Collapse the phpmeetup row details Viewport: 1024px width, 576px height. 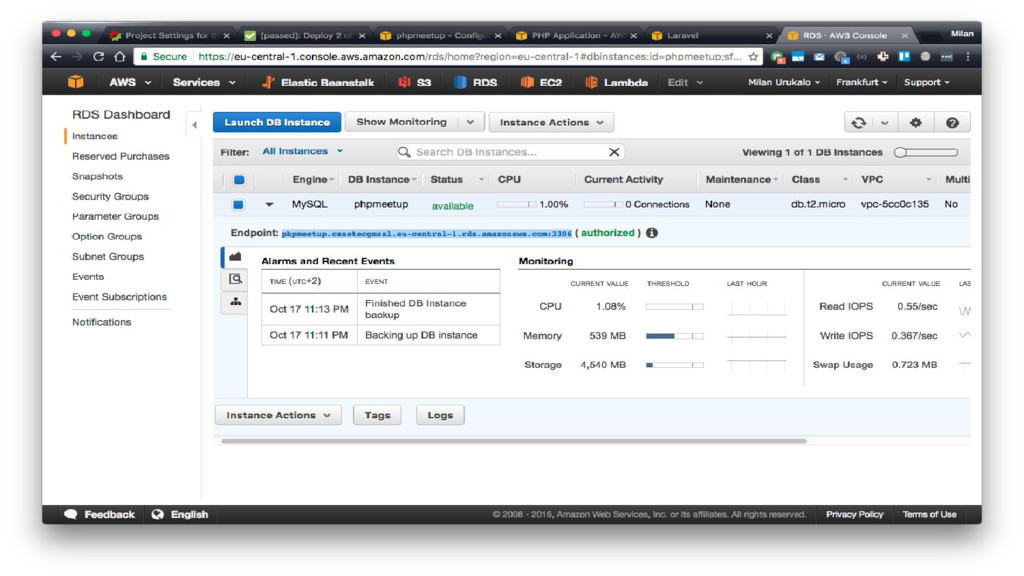point(269,204)
